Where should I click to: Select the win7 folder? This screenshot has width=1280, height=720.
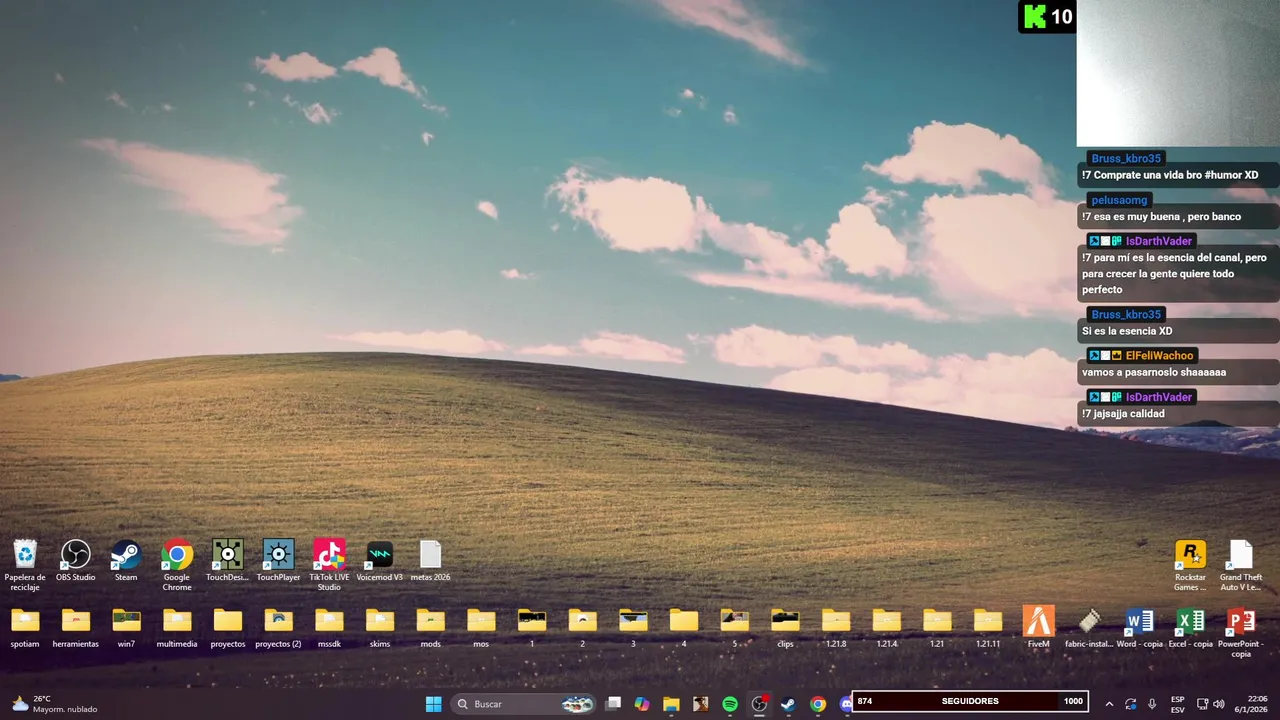[126, 628]
